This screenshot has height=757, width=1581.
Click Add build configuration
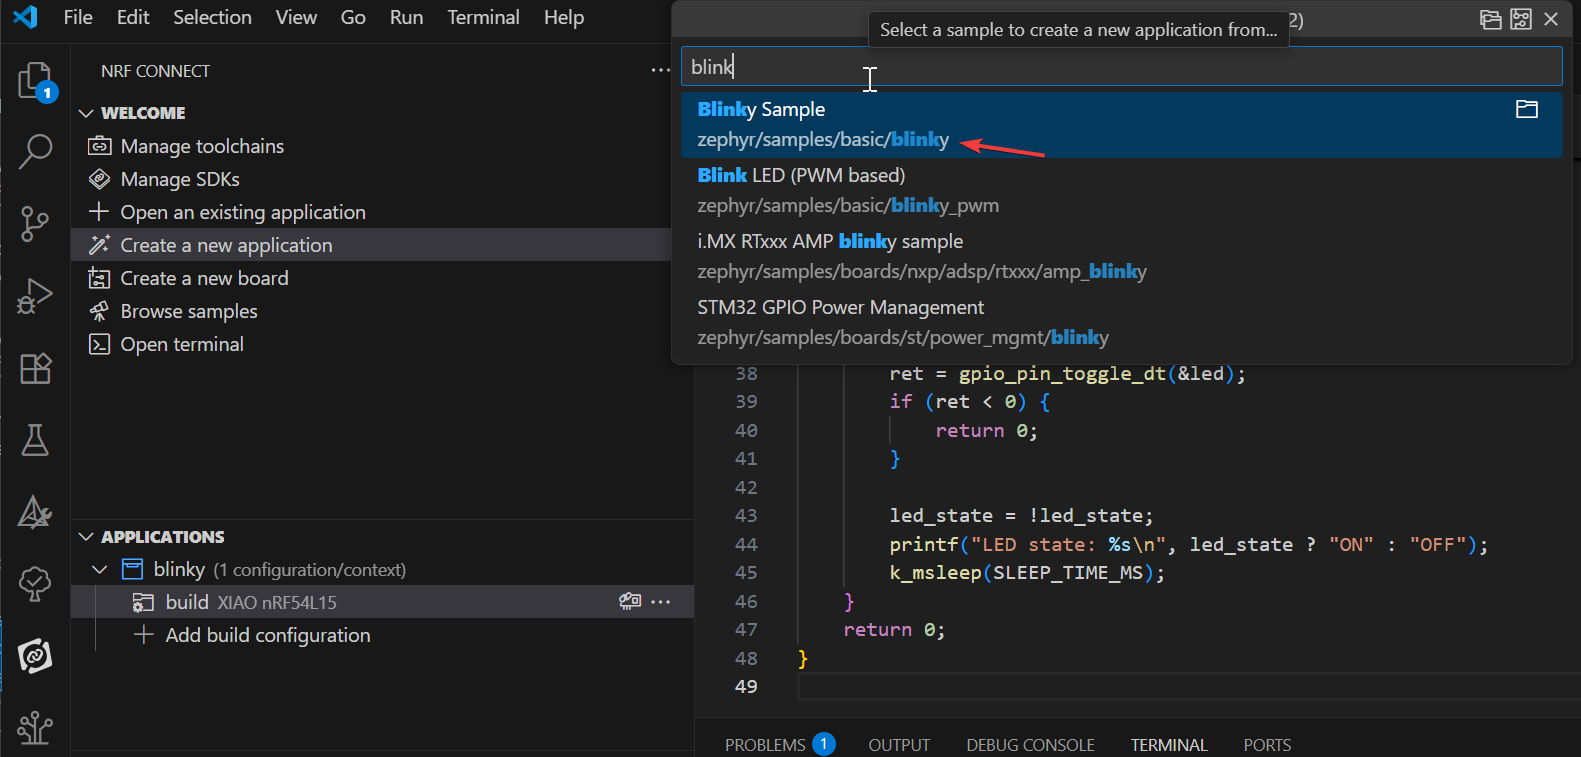pyautogui.click(x=268, y=635)
